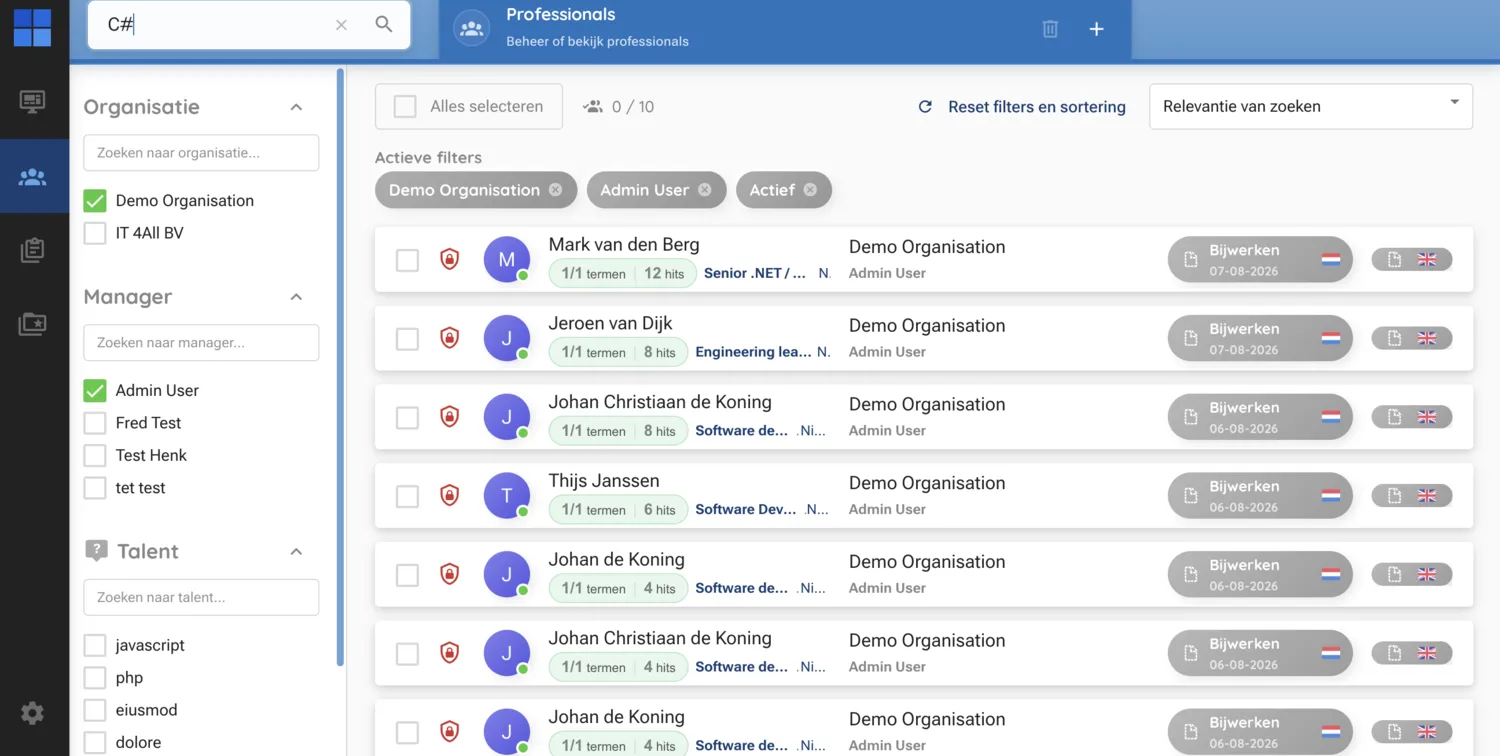Check the eiusmod talent checkbox
The height and width of the screenshot is (756, 1500).
click(95, 710)
